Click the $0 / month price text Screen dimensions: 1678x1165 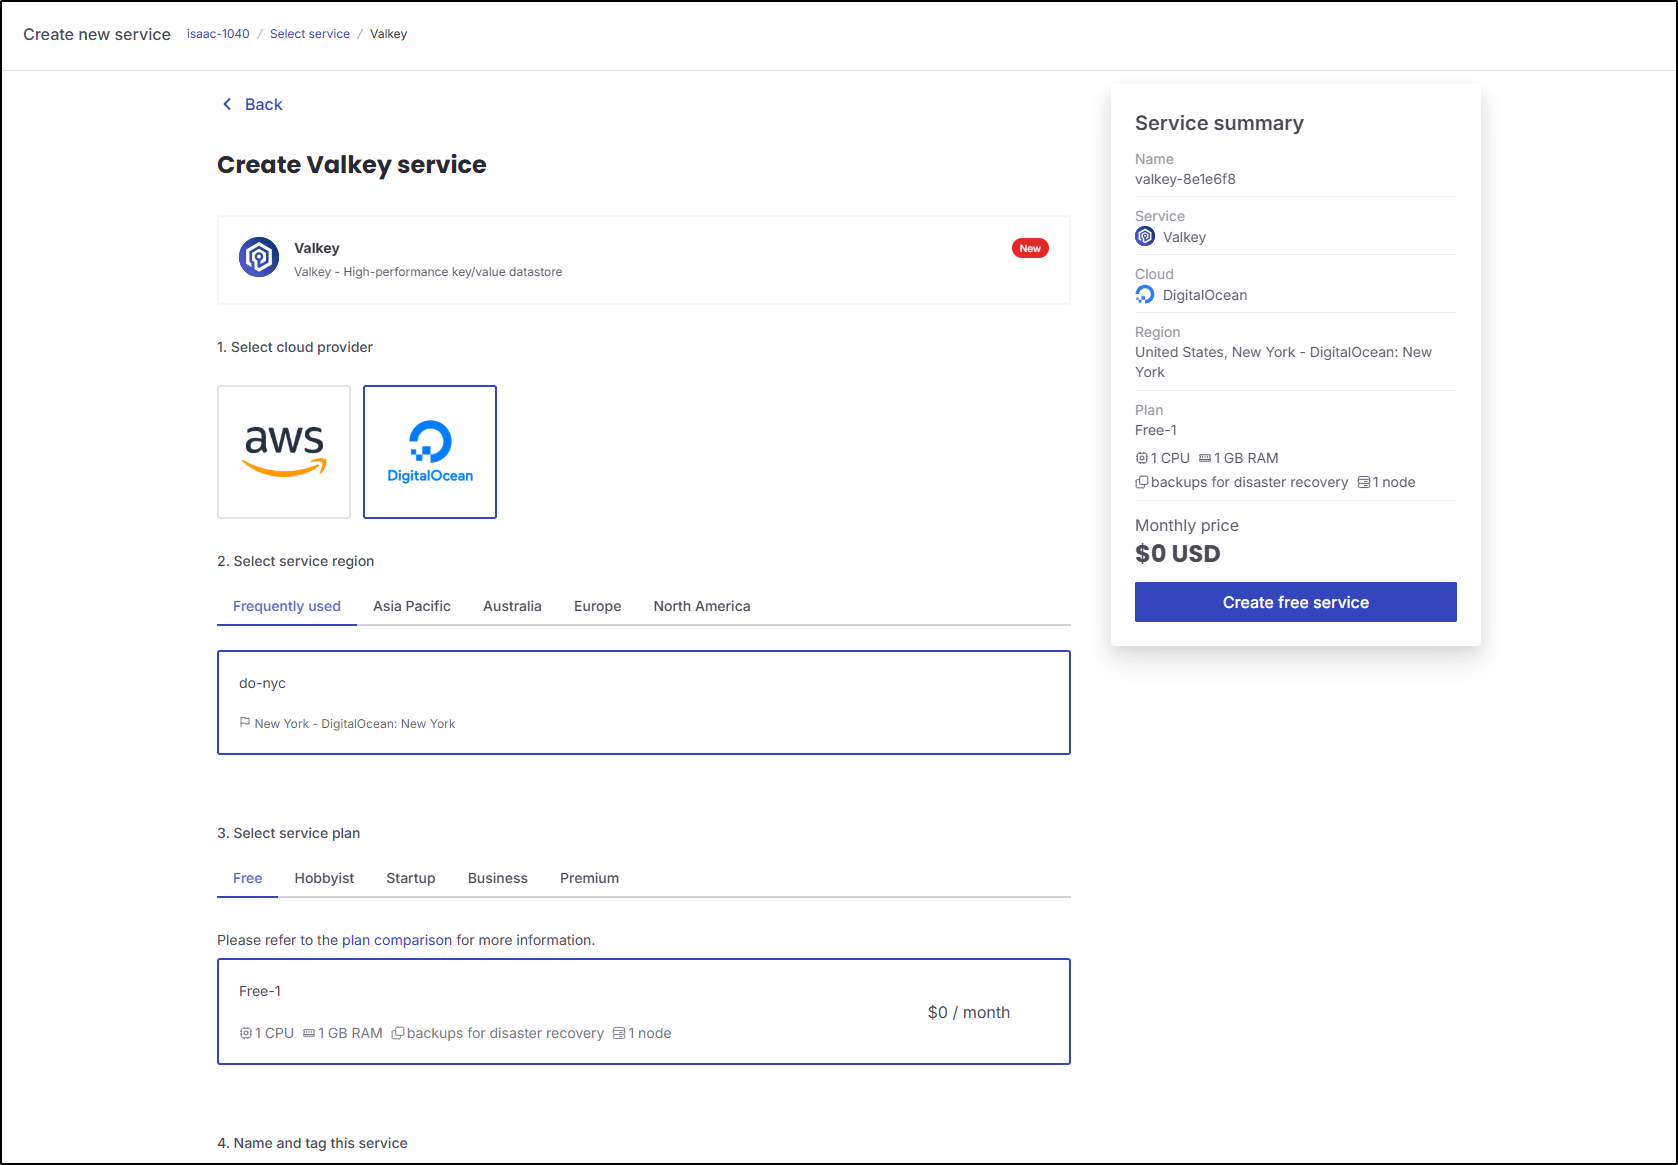969,1012
